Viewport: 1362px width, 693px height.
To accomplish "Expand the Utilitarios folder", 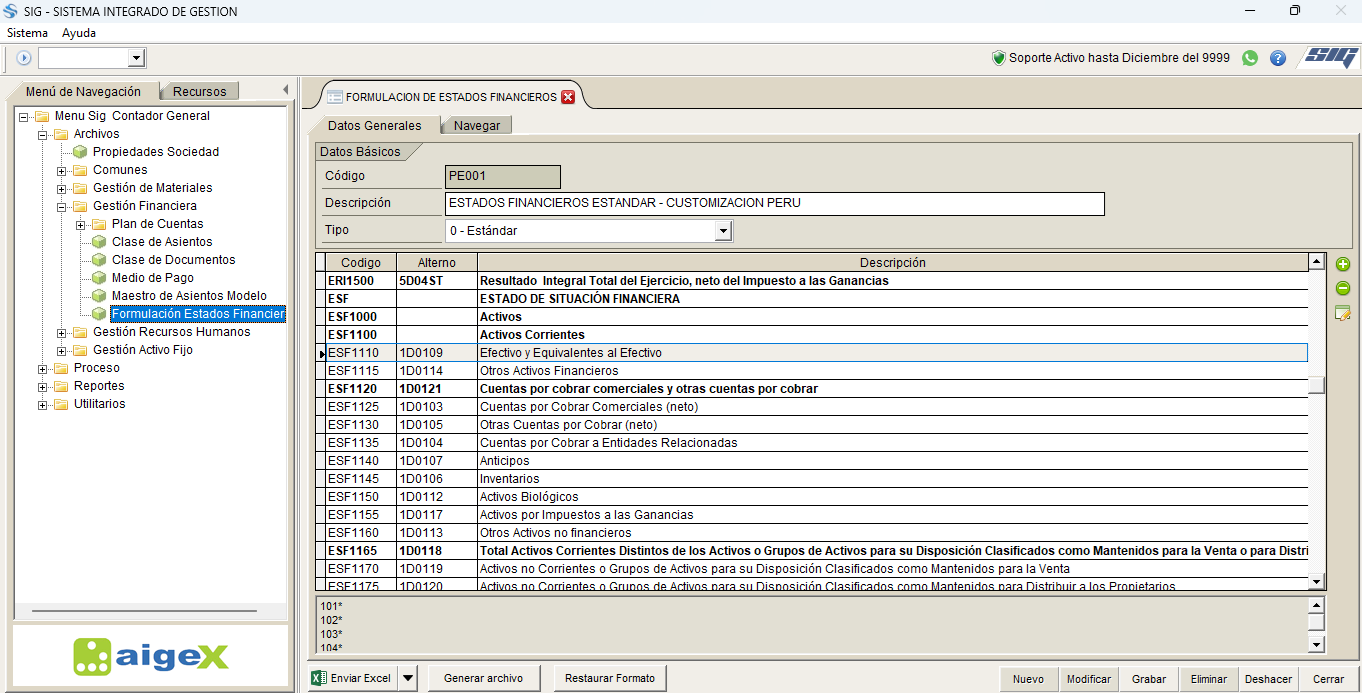I will click(43, 404).
